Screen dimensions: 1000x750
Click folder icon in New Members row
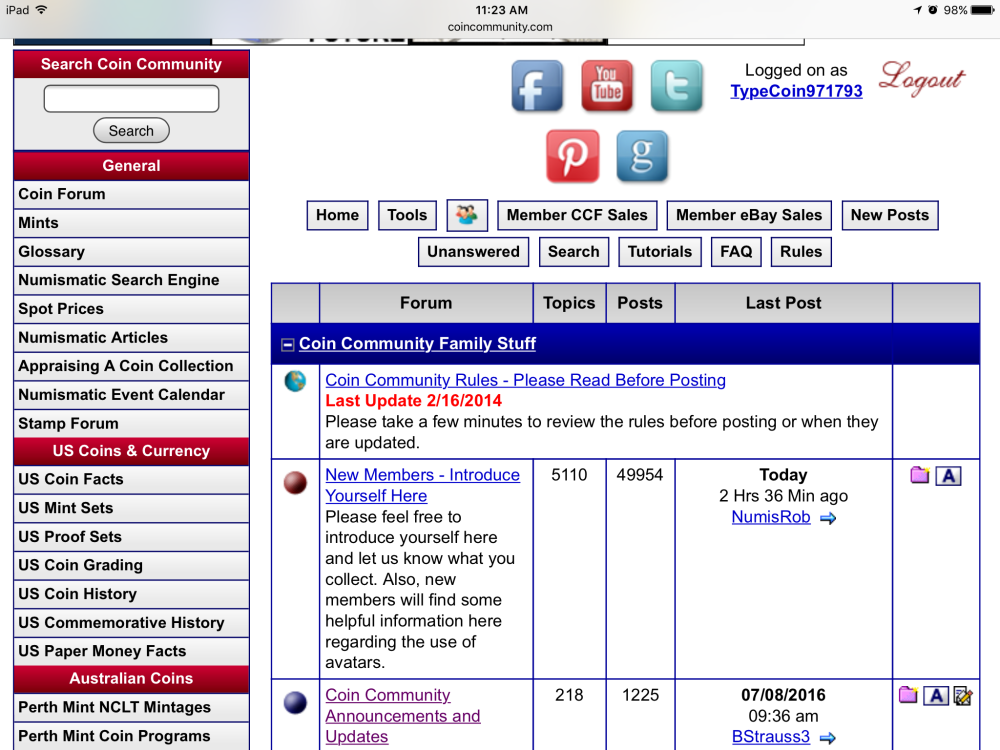(919, 475)
